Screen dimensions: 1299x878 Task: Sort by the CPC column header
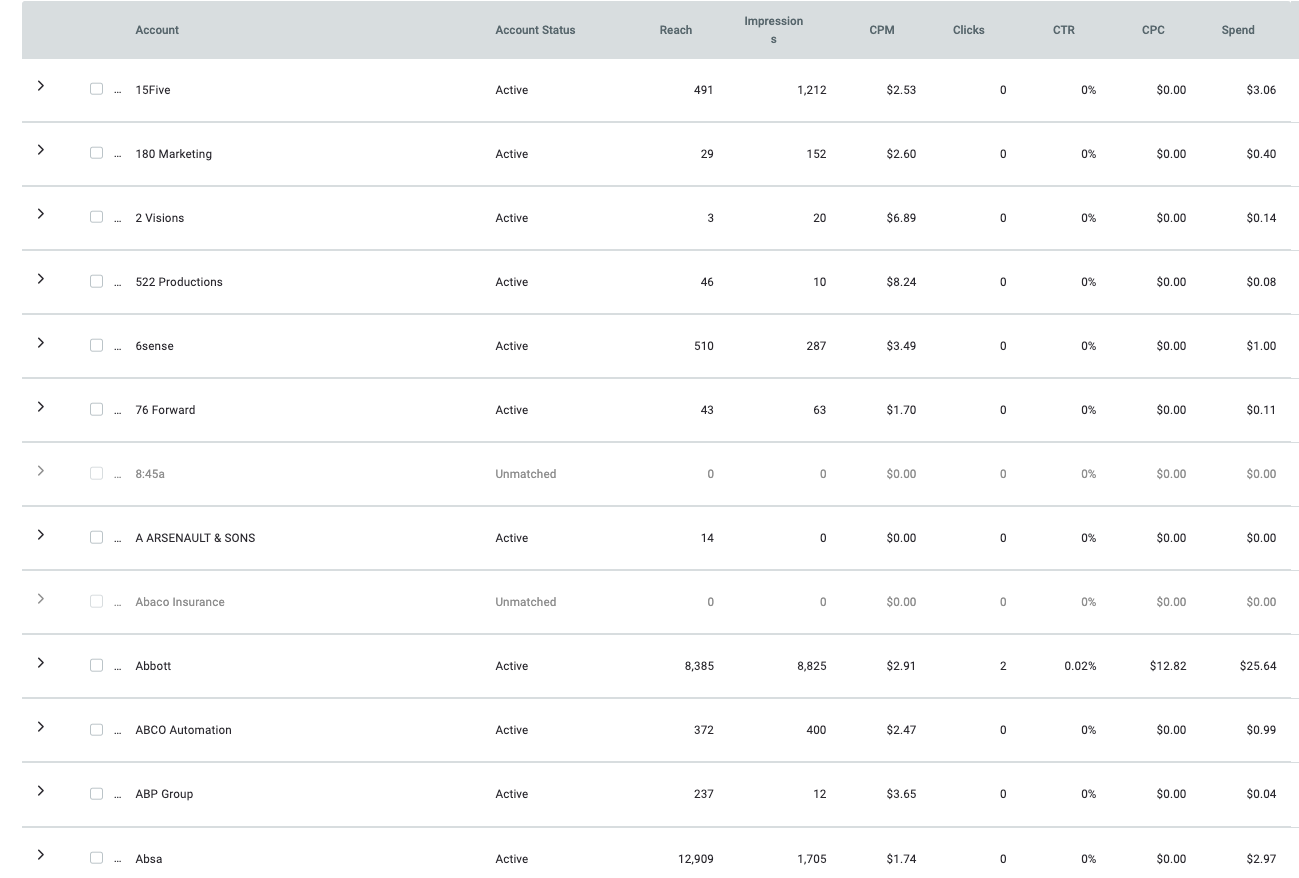[1153, 30]
